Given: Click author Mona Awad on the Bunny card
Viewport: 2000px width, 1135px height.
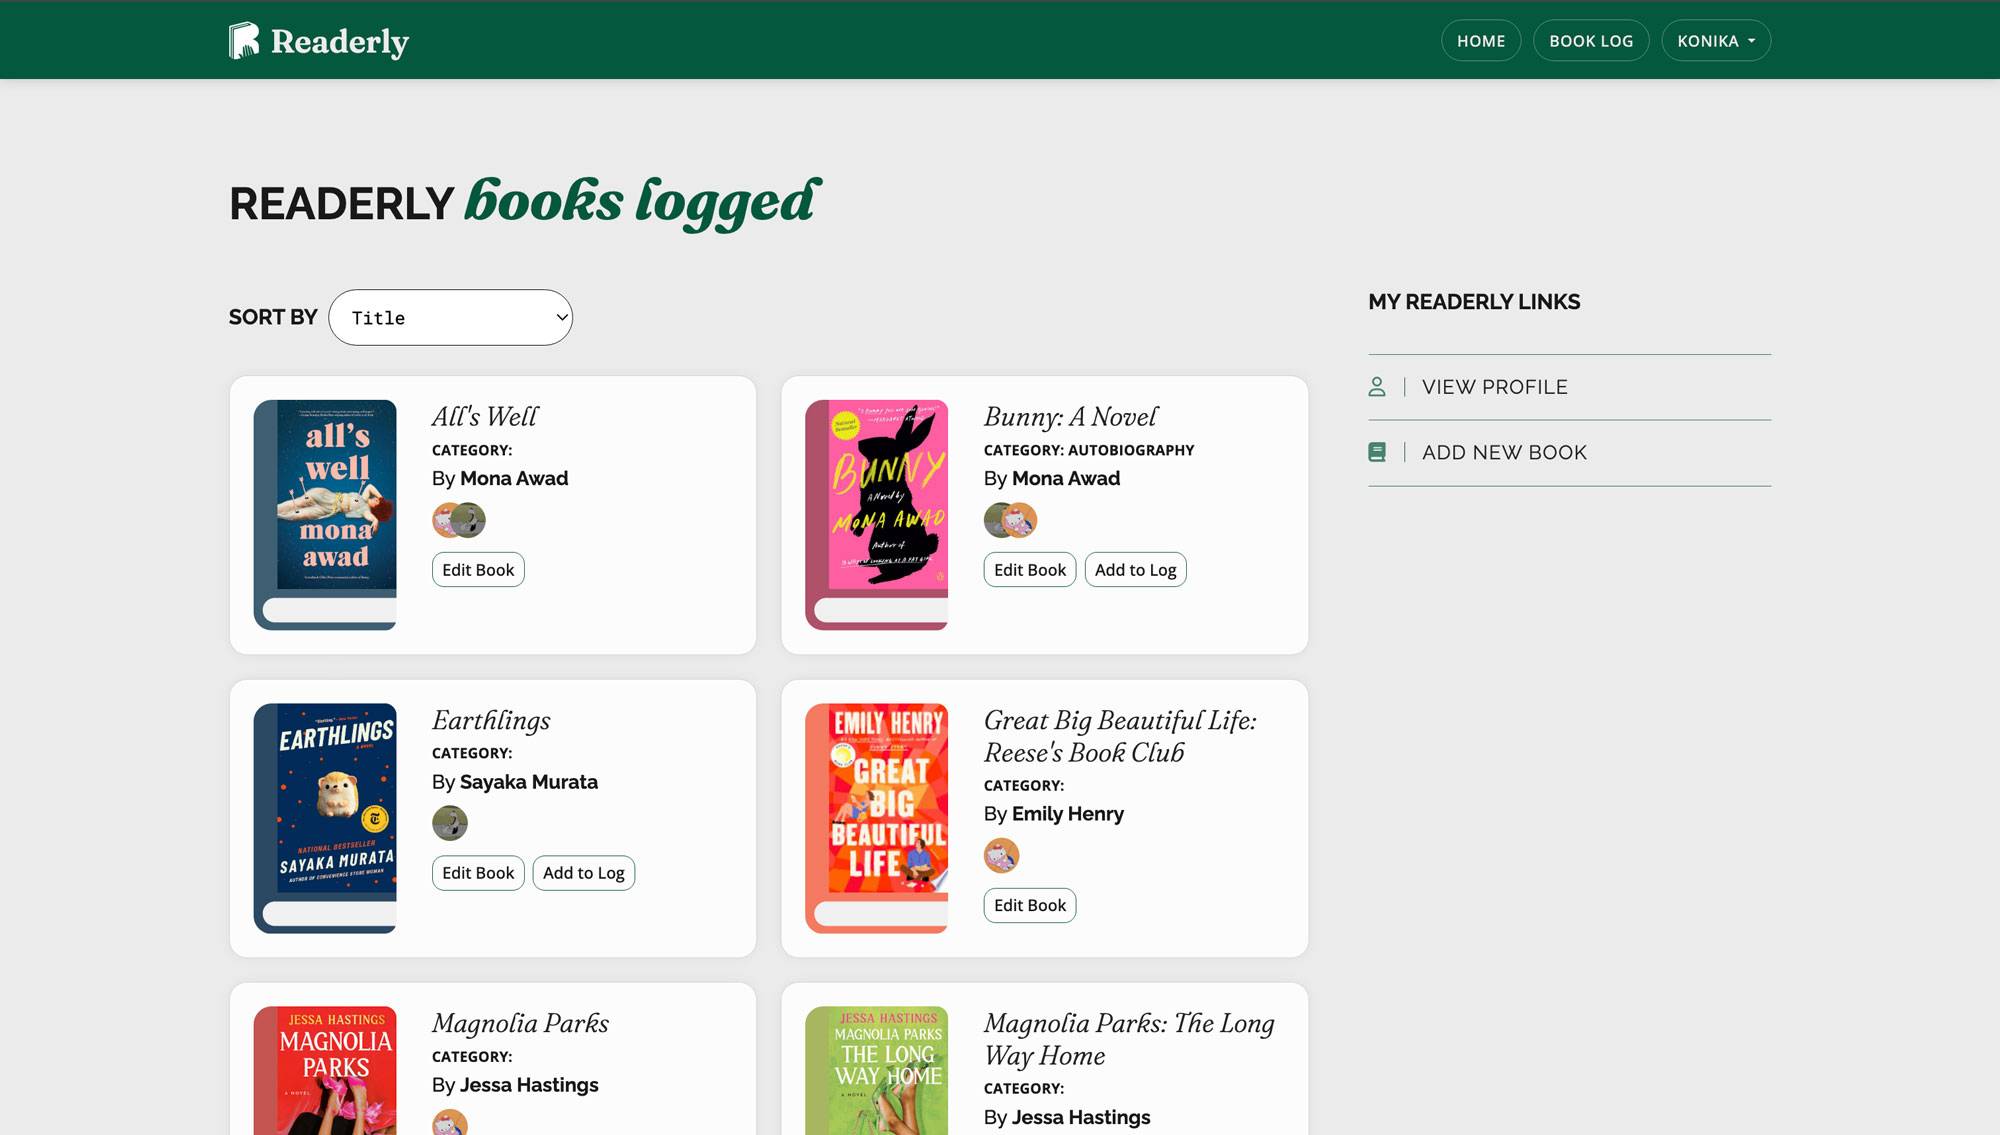Looking at the screenshot, I should coord(1066,479).
